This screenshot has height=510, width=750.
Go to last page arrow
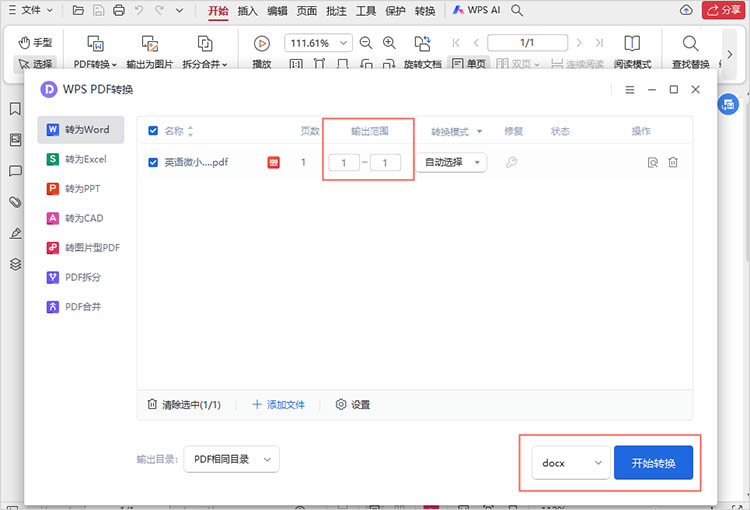[x=599, y=43]
